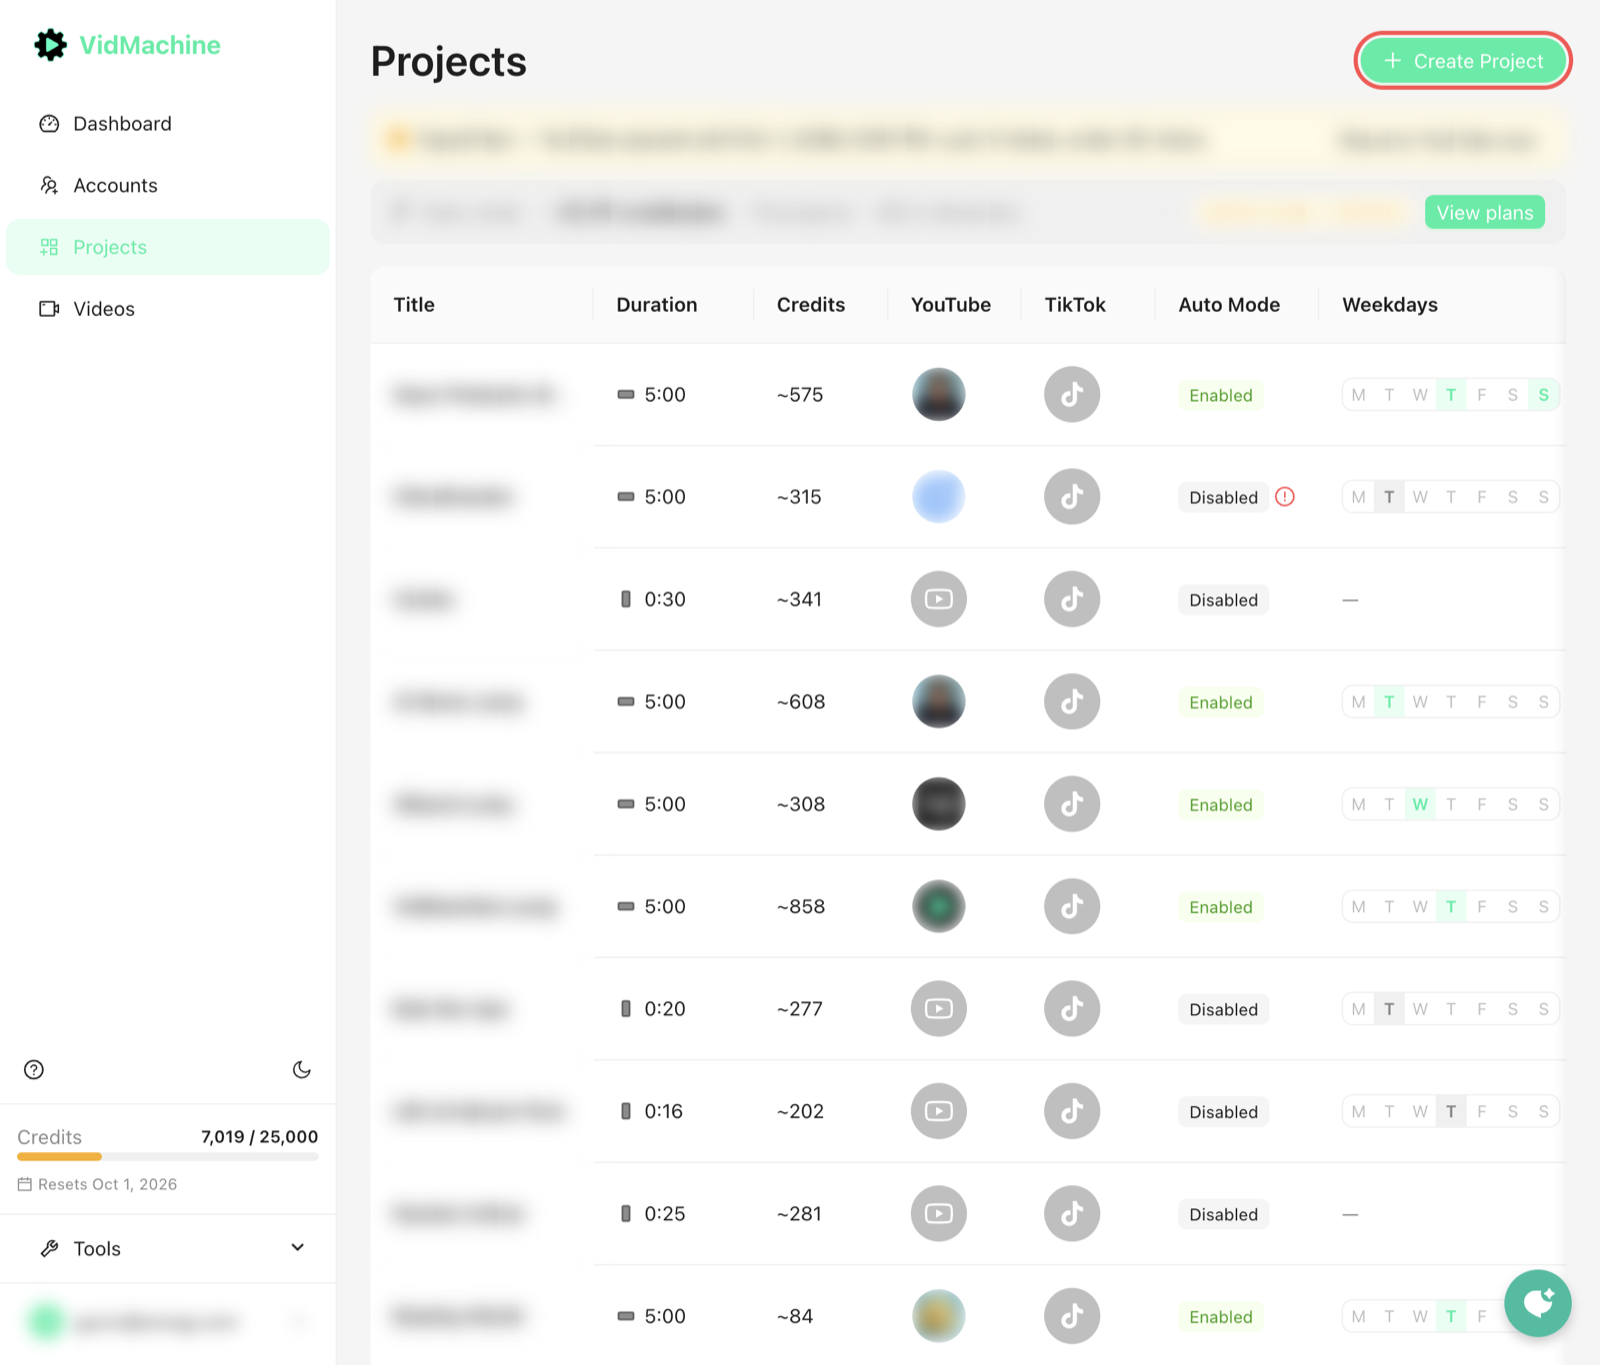Toggle Monday for the ~277 credits project

(1358, 1009)
